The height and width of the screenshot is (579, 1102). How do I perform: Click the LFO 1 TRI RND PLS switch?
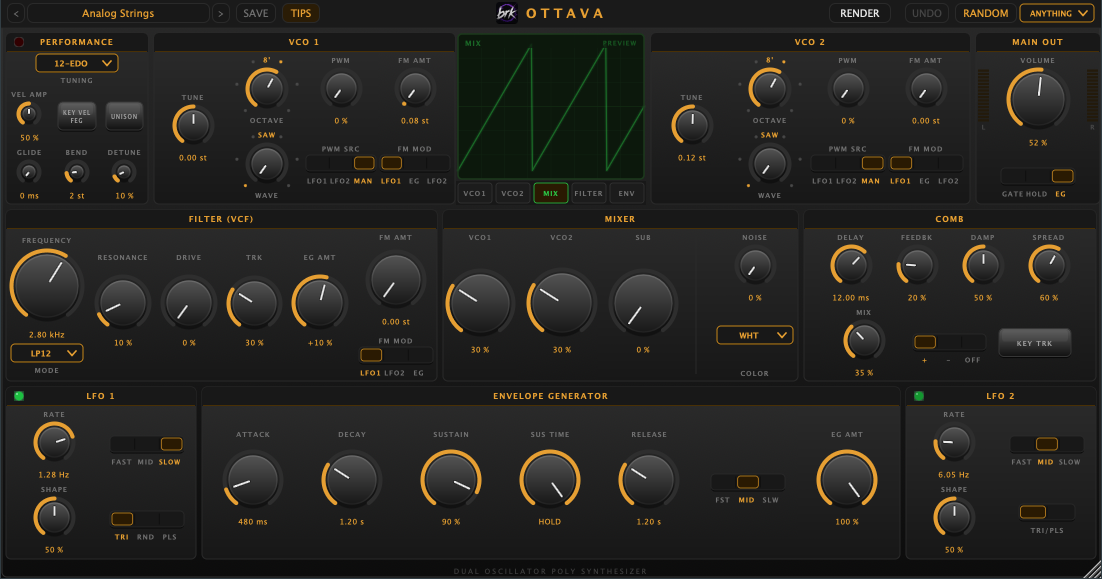[x=147, y=519]
